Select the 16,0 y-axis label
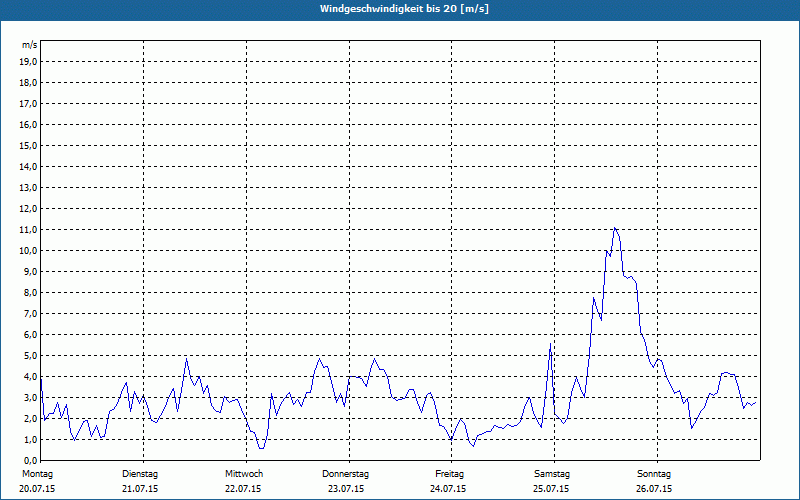Viewport: 800px width, 500px height. point(28,124)
